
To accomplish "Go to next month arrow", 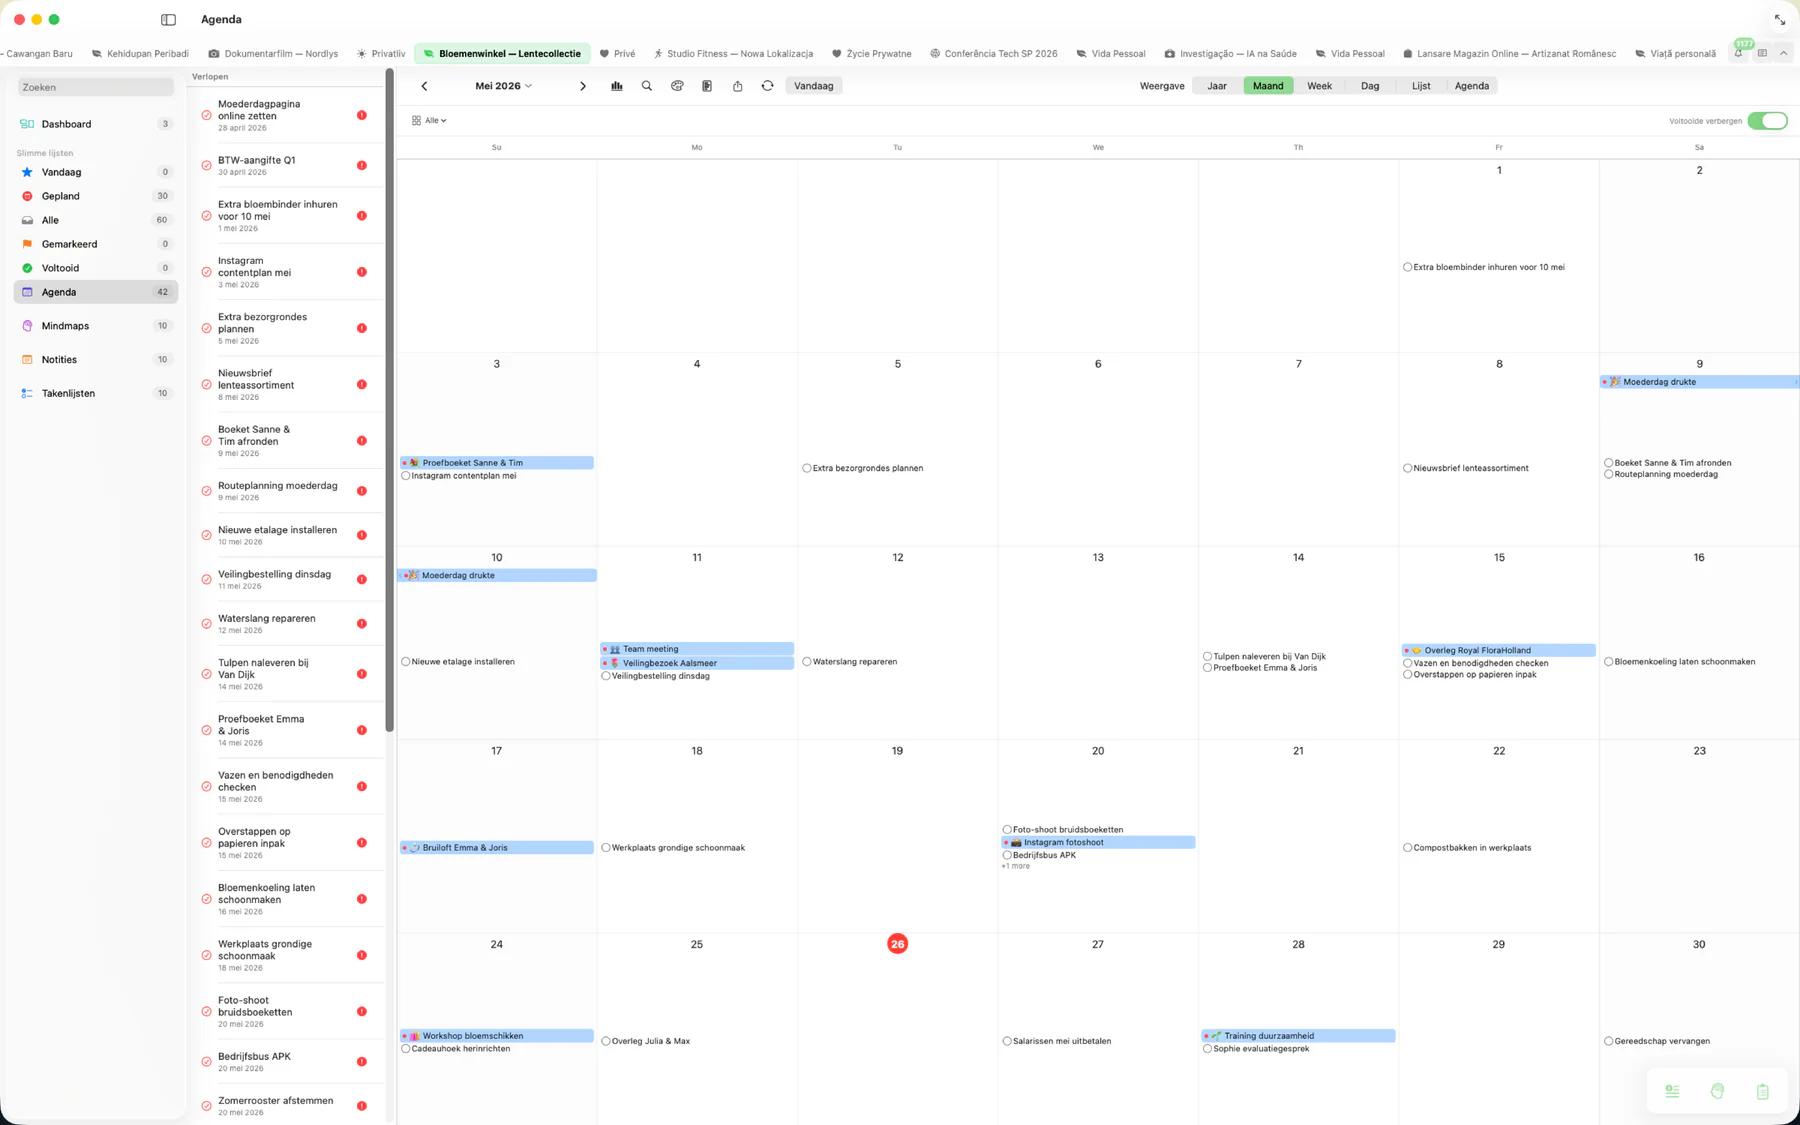I will click(x=583, y=86).
